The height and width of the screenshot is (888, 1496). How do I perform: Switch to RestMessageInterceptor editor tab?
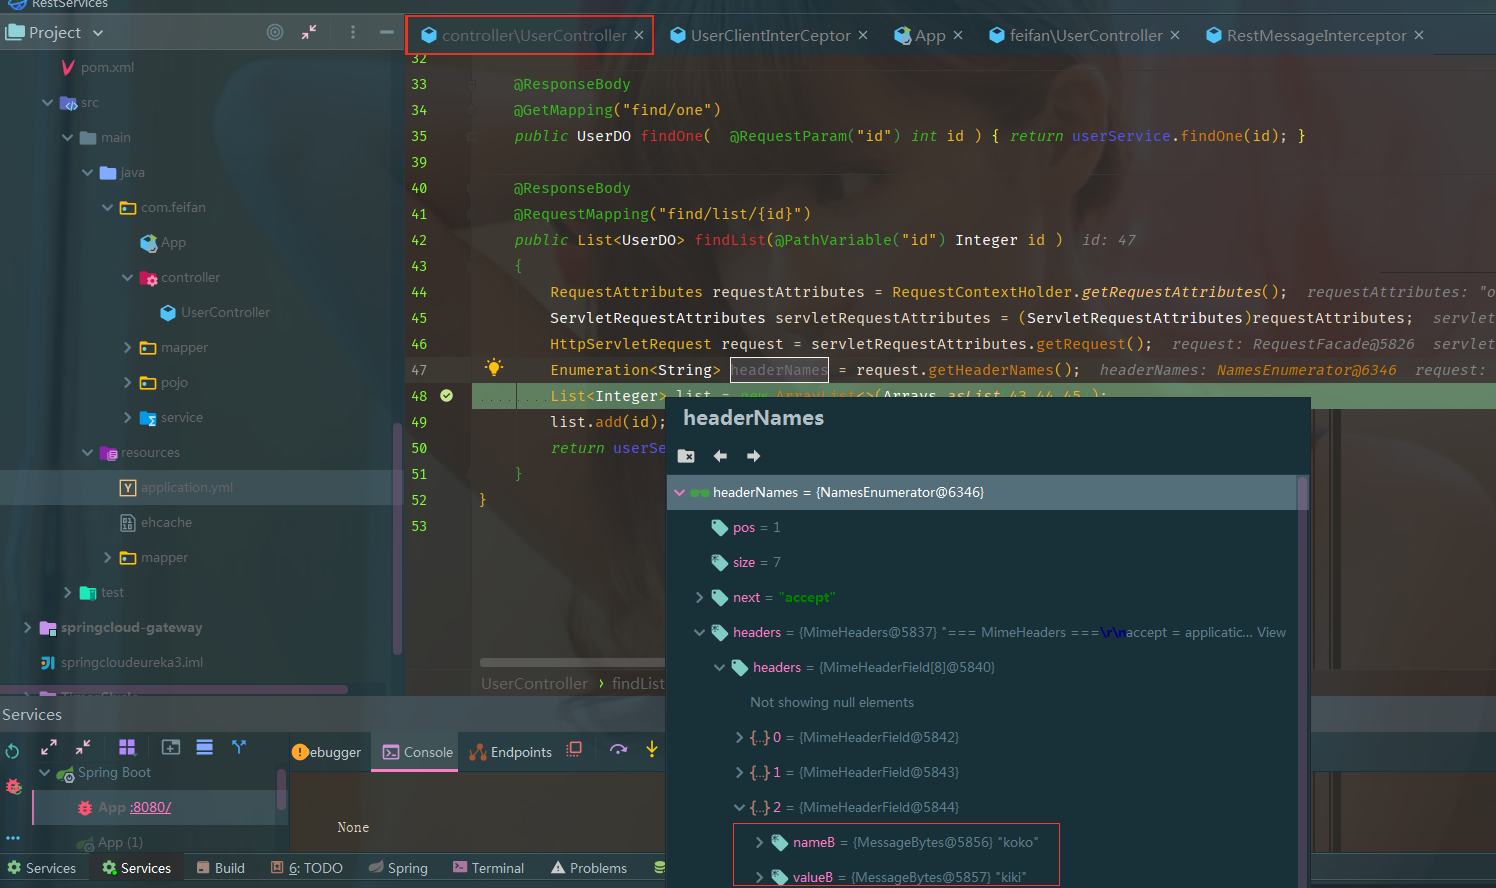(1316, 35)
